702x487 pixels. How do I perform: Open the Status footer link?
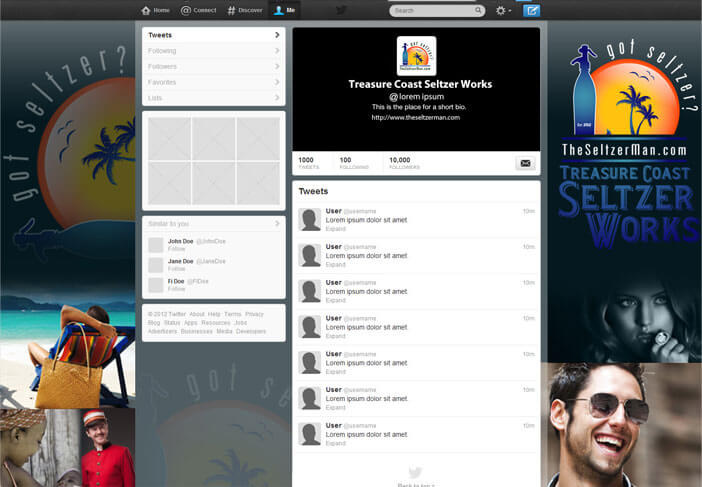click(172, 323)
